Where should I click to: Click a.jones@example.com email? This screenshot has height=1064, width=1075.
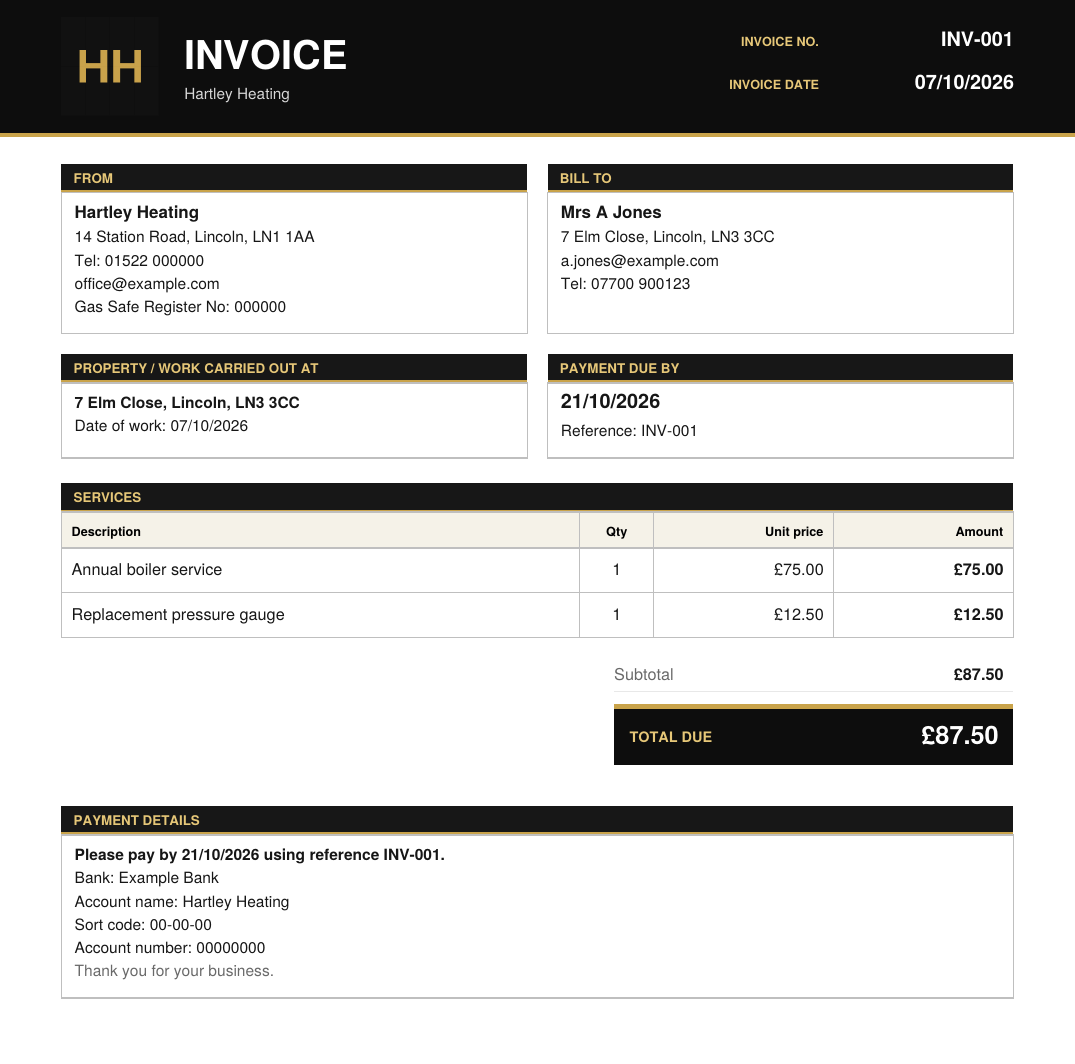(640, 261)
